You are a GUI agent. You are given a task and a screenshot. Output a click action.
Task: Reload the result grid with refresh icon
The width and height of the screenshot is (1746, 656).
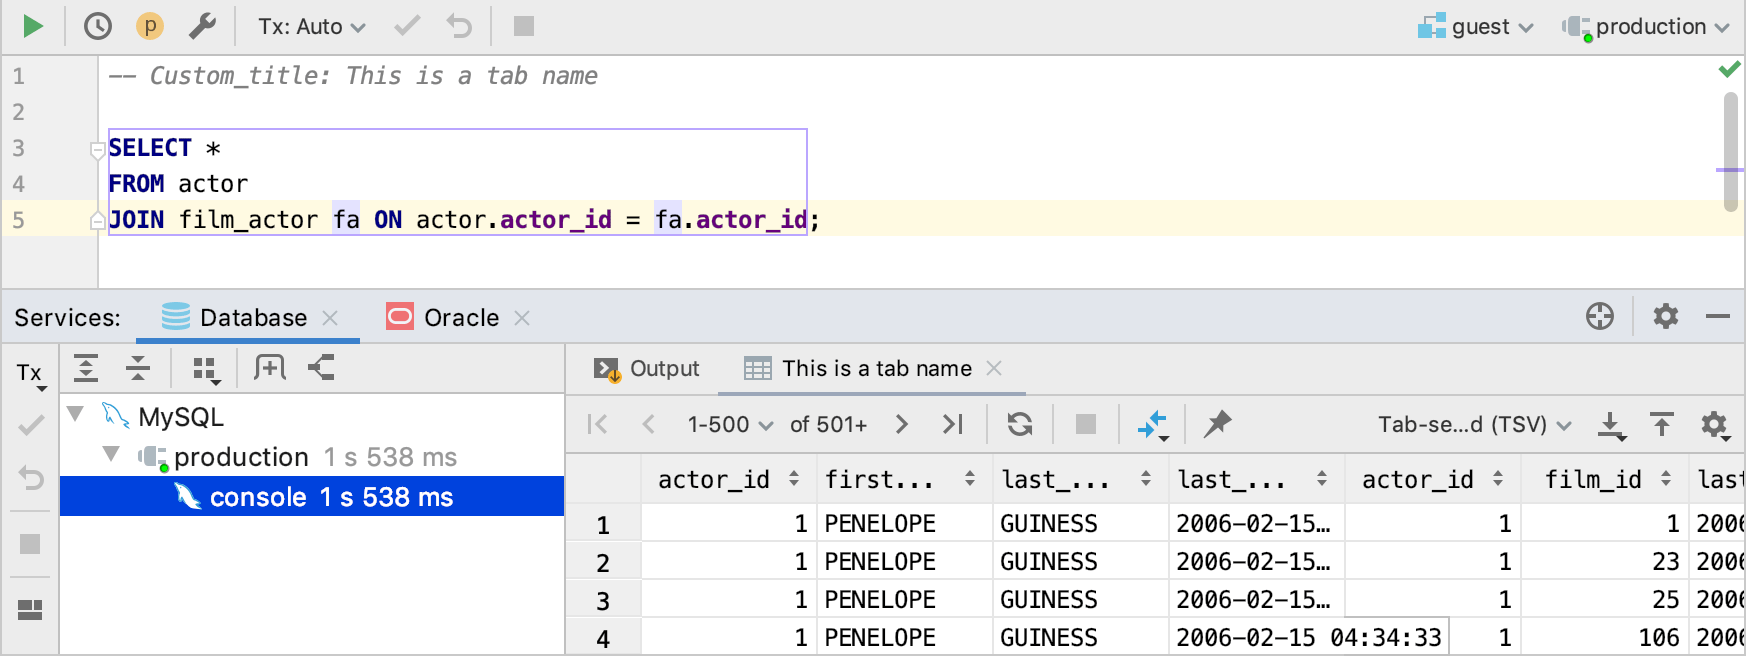click(1020, 424)
